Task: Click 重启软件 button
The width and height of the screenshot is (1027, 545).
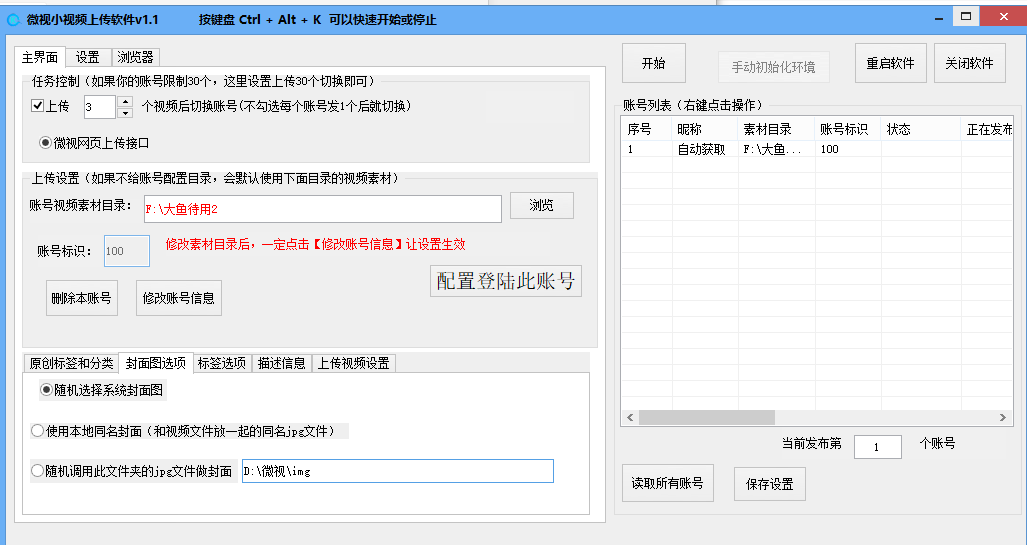Action: (x=891, y=63)
